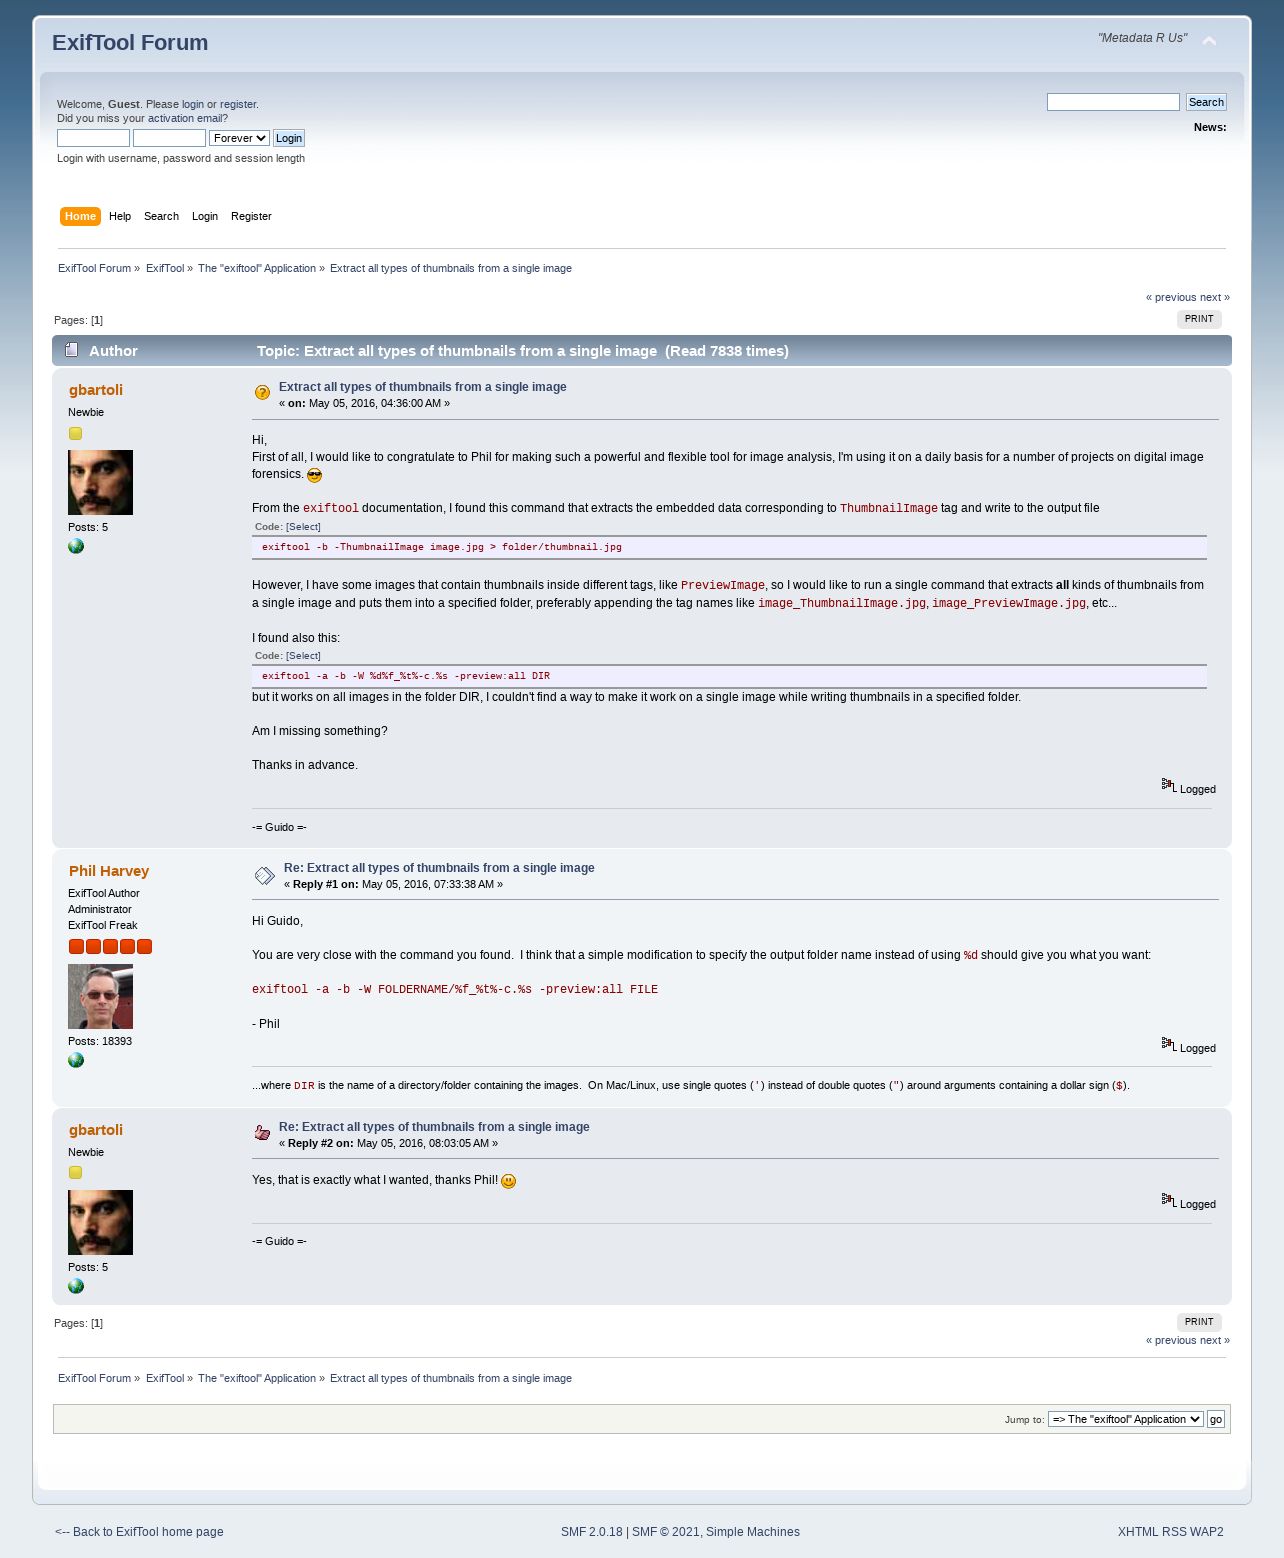Click the top breadcrumb 'The "exiftool" Application' link

[257, 268]
